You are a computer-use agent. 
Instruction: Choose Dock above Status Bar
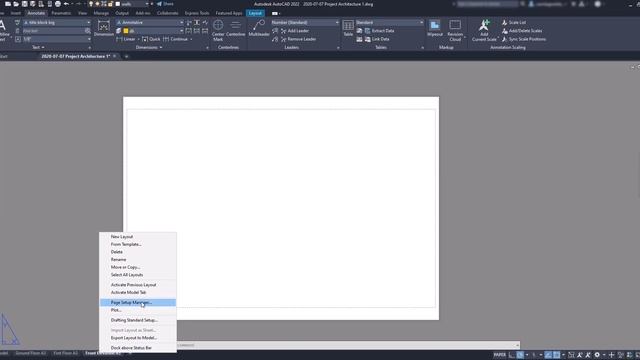tap(138, 348)
